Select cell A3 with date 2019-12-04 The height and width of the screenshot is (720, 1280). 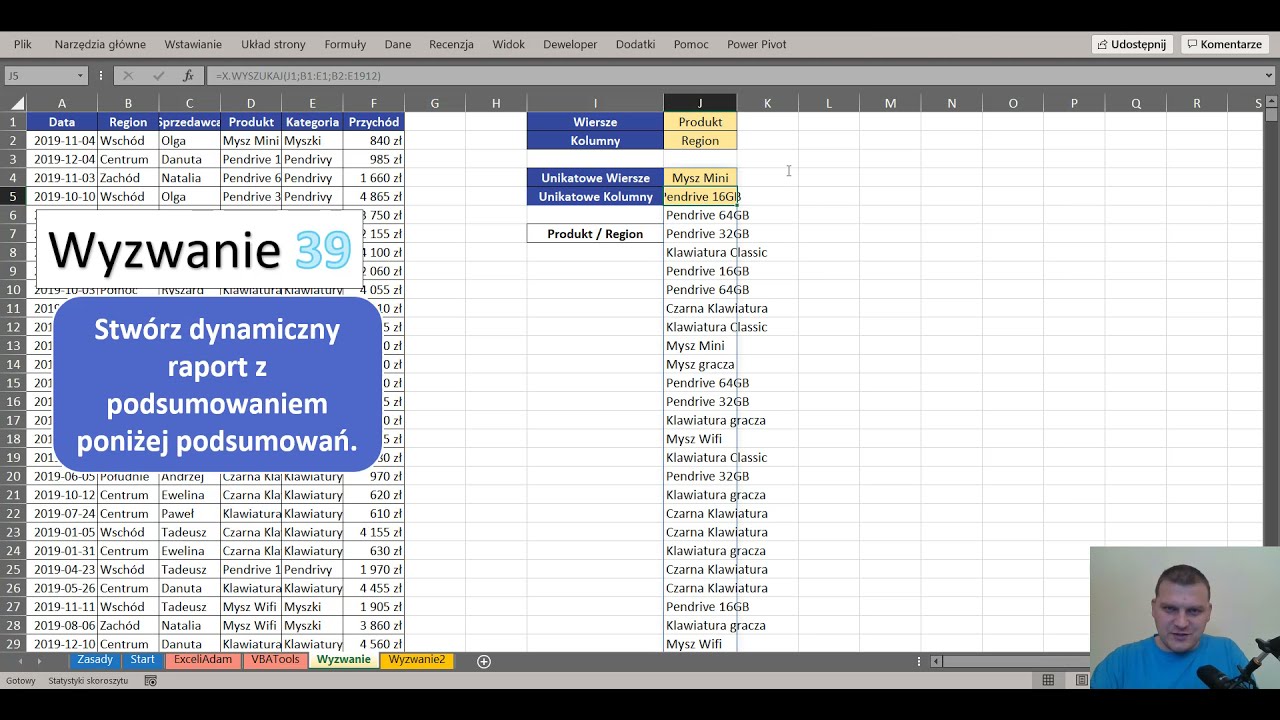click(62, 160)
